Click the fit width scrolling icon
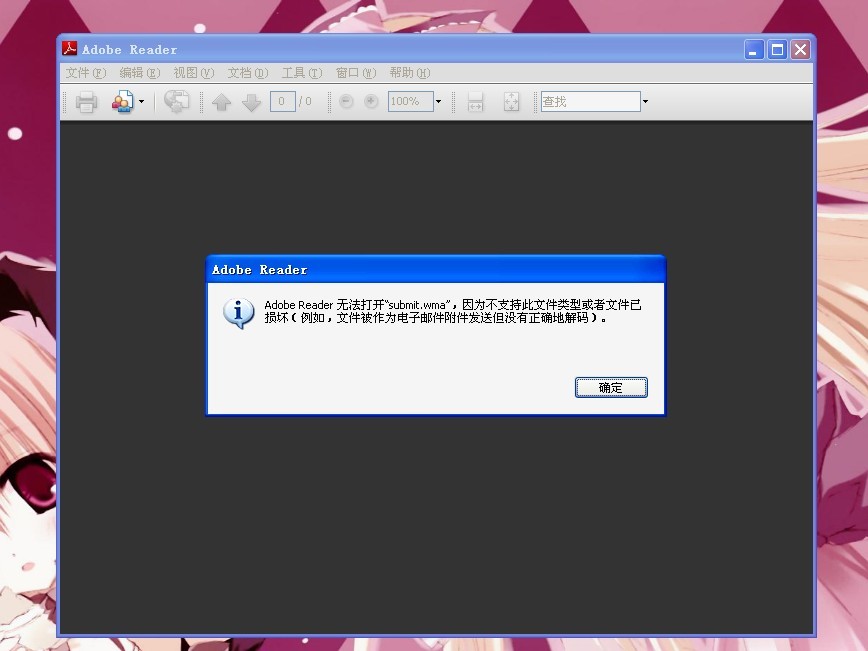Viewport: 868px width, 651px height. [x=476, y=102]
